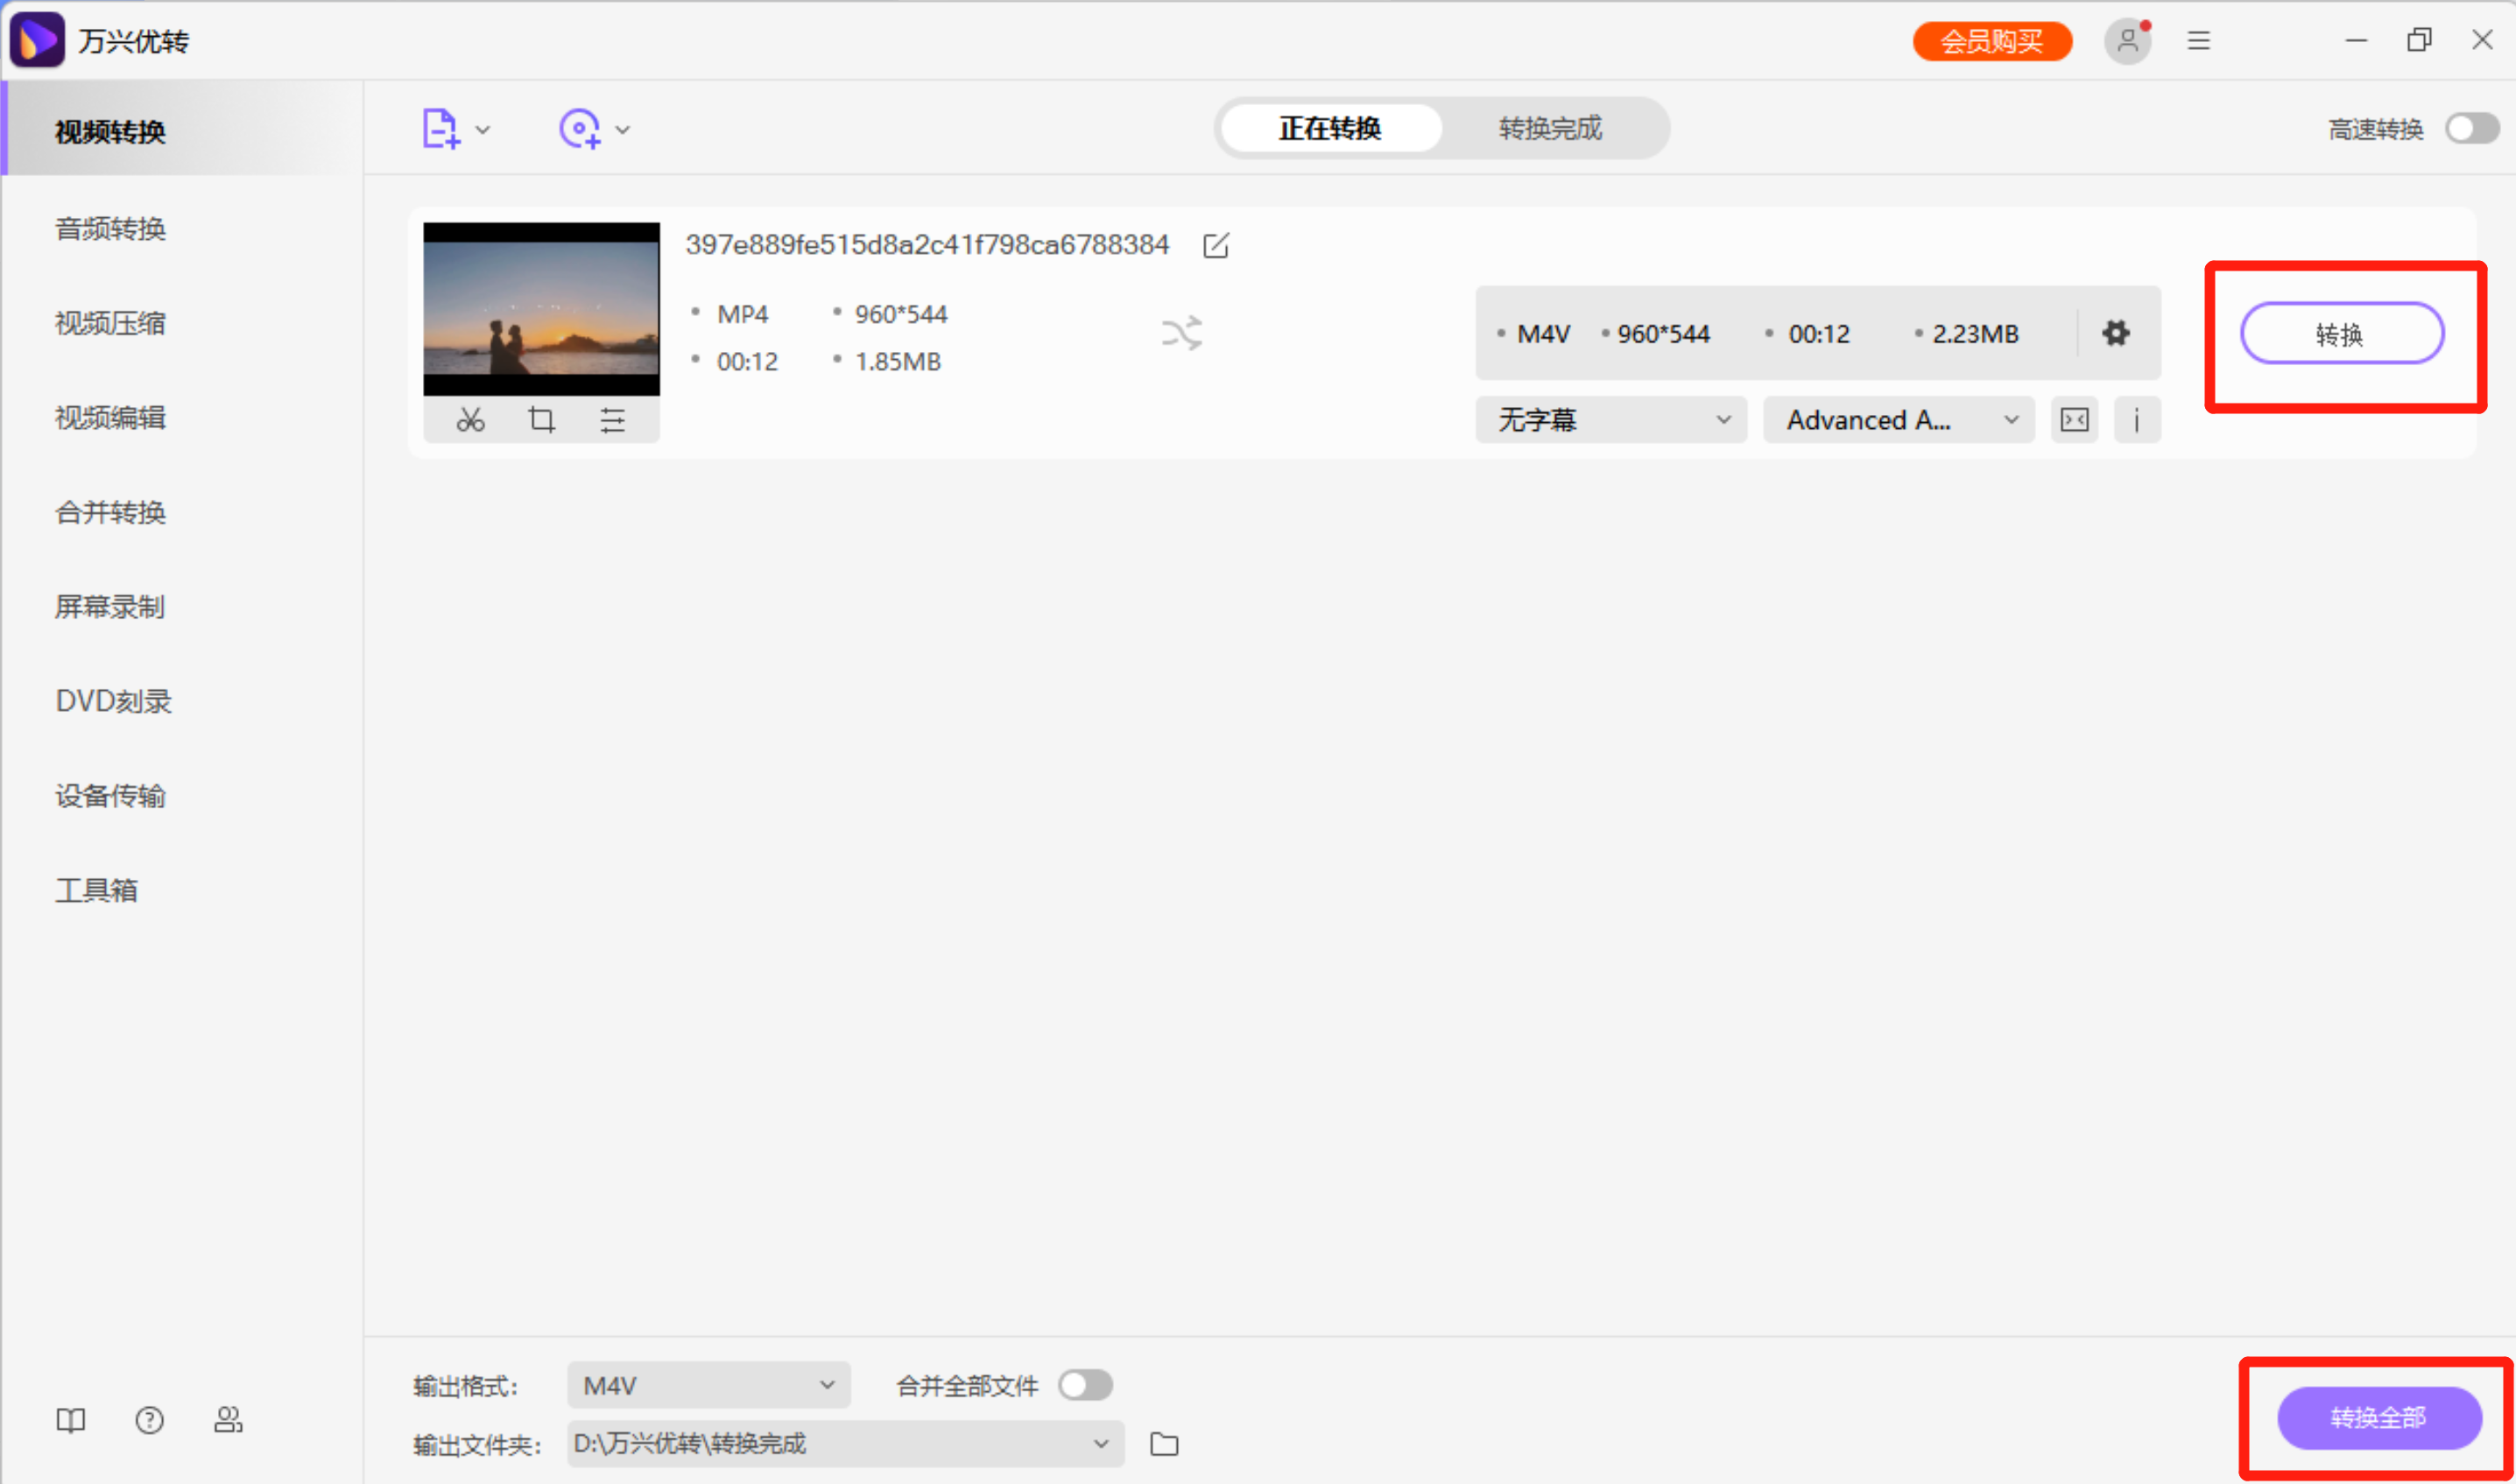
Task: Toggle the 合并全部文件 switch
Action: click(1085, 1386)
